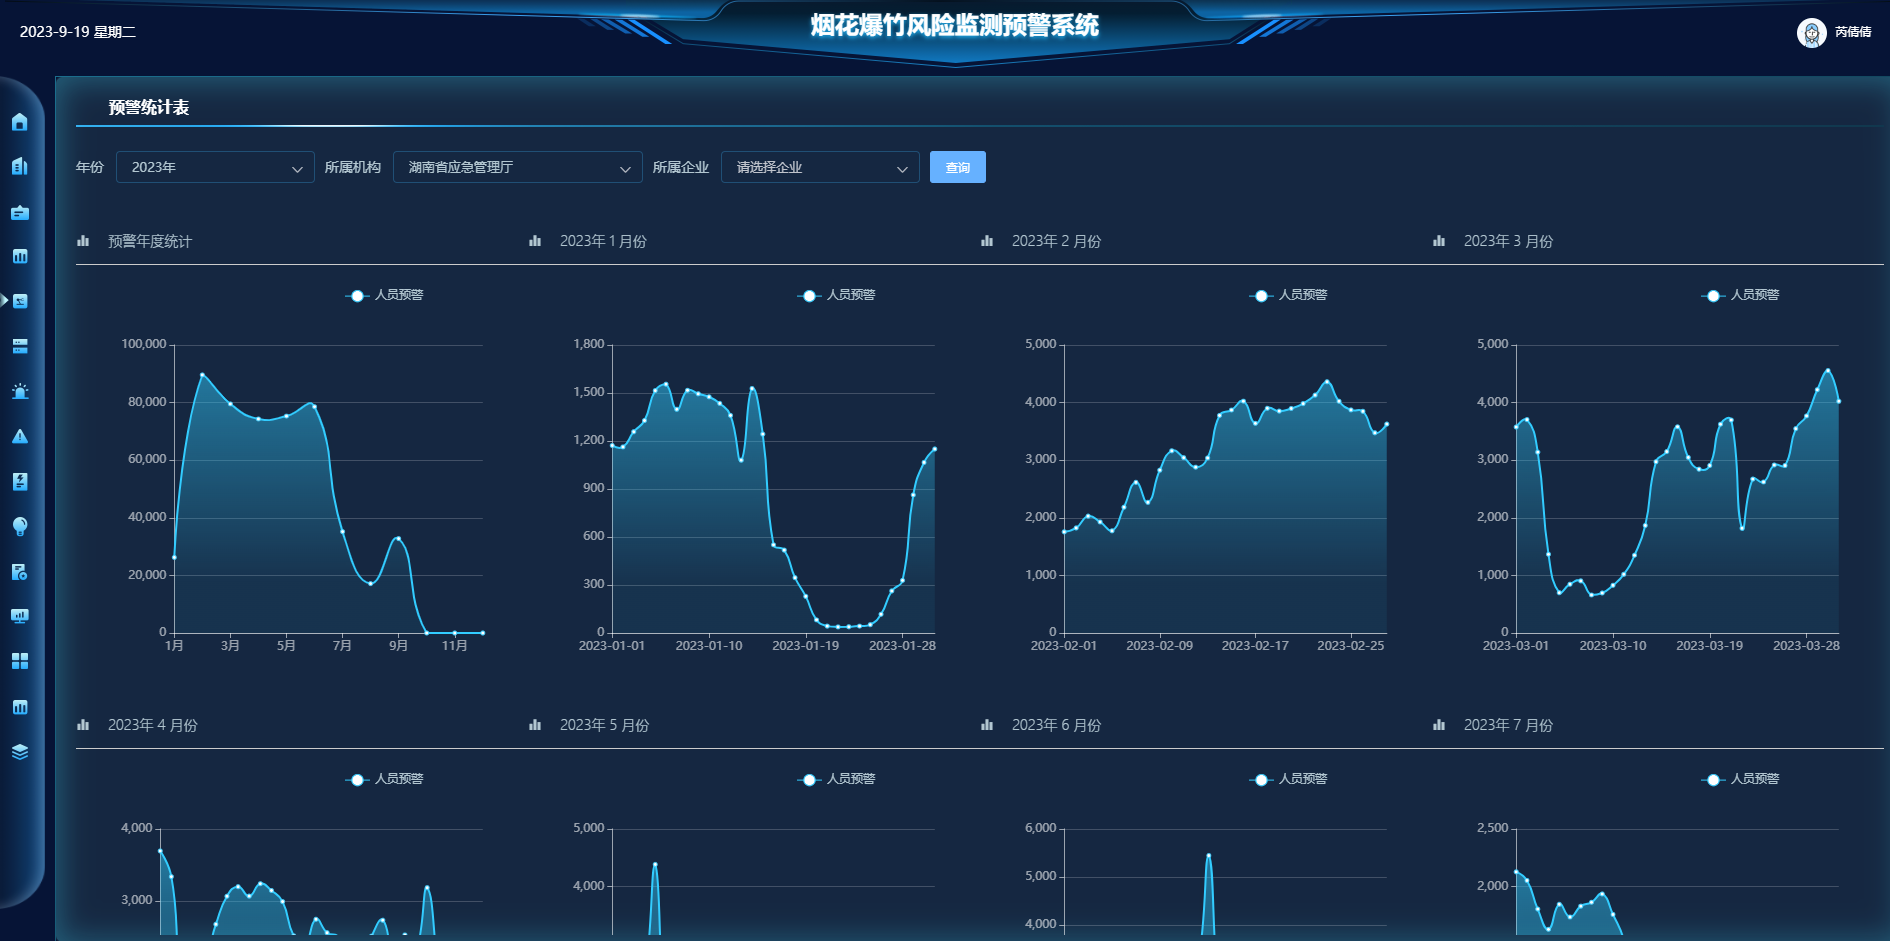Screen dimensions: 1890x941
Task: Toggle 人员预警 legend in January chart
Action: coord(837,295)
